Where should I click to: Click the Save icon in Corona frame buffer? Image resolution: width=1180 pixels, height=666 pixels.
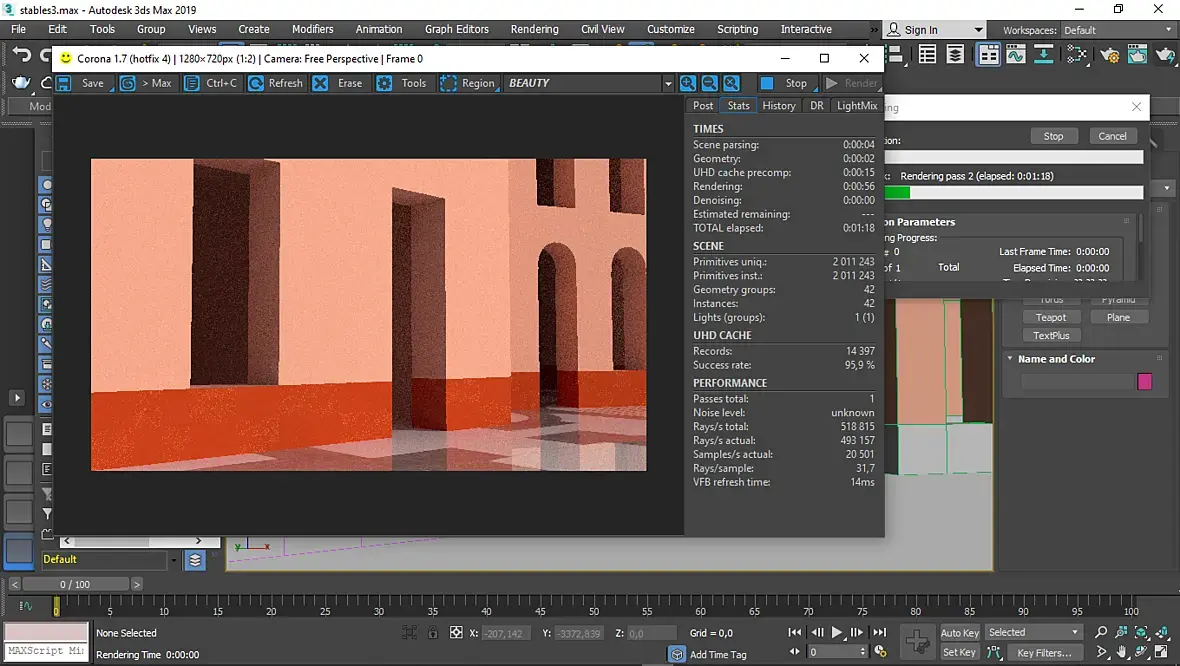point(64,83)
